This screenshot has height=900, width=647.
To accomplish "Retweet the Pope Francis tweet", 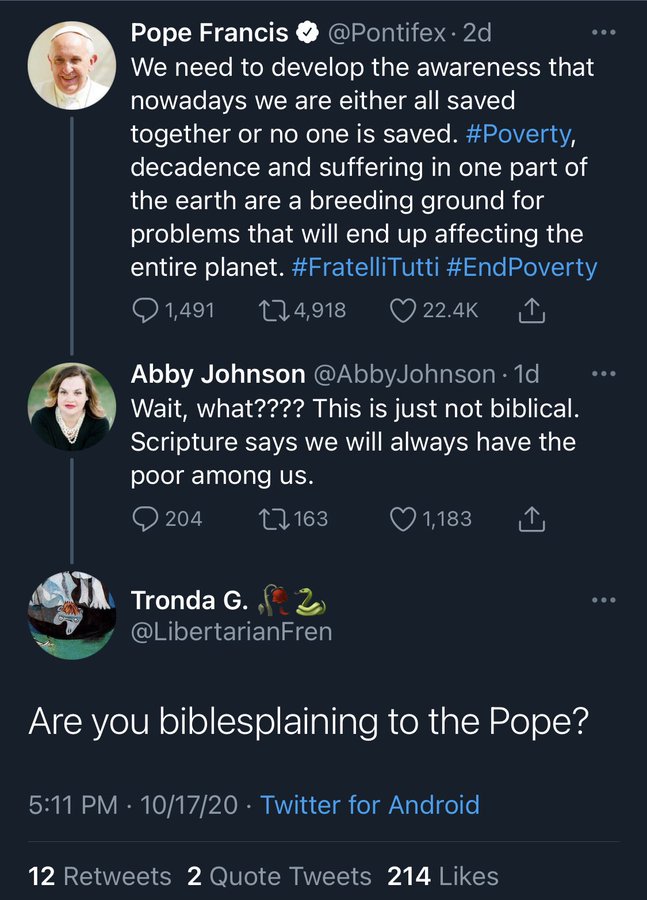I will click(x=272, y=311).
